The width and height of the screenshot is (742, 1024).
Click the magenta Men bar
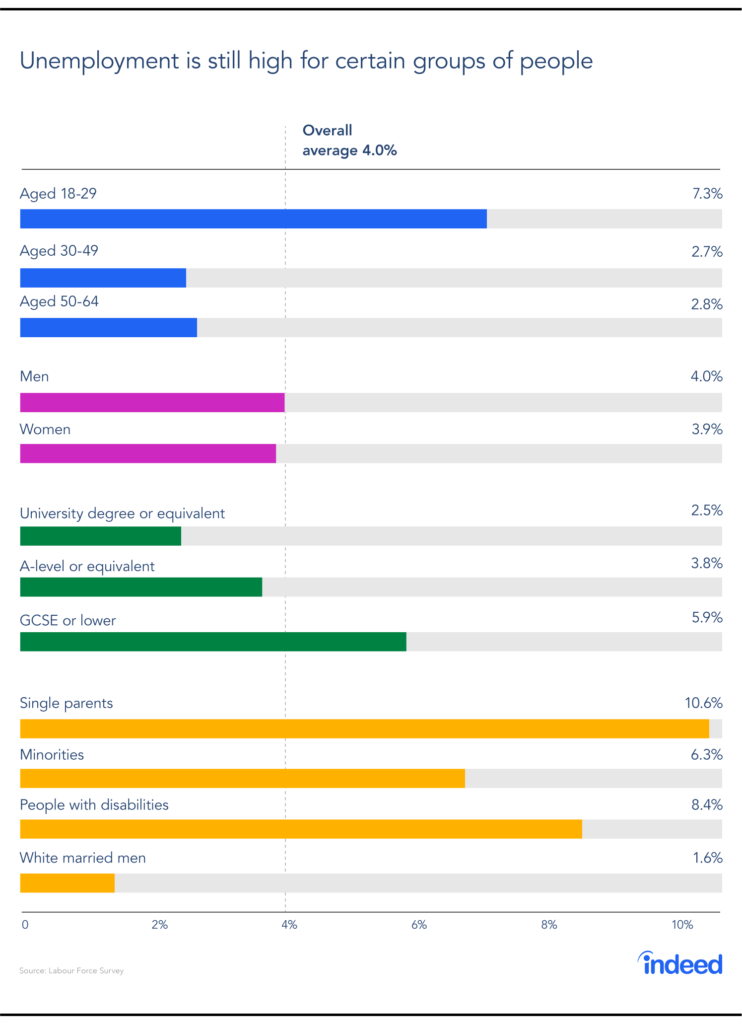(x=152, y=403)
